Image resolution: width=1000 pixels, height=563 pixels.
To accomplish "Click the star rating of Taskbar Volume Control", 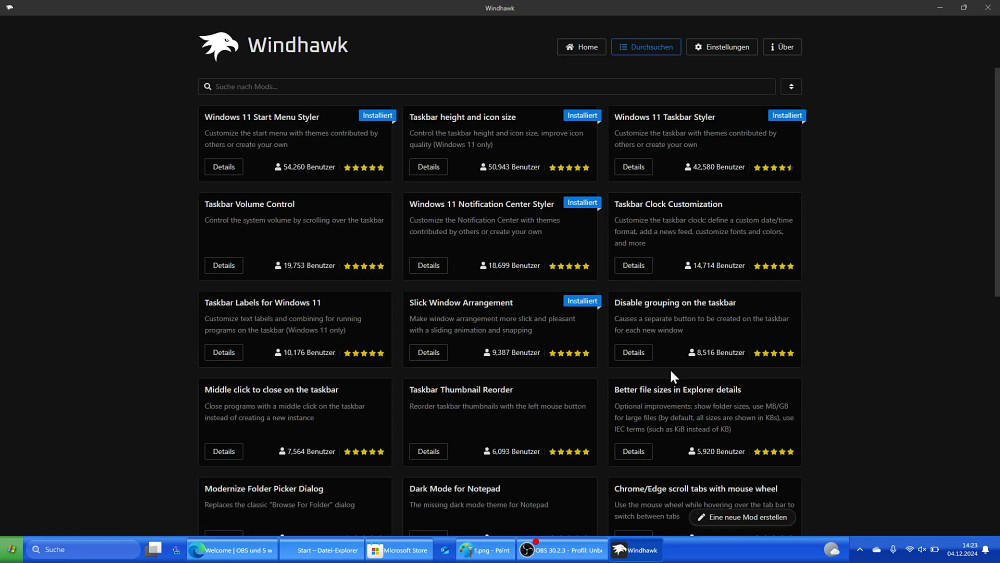I will [x=364, y=266].
